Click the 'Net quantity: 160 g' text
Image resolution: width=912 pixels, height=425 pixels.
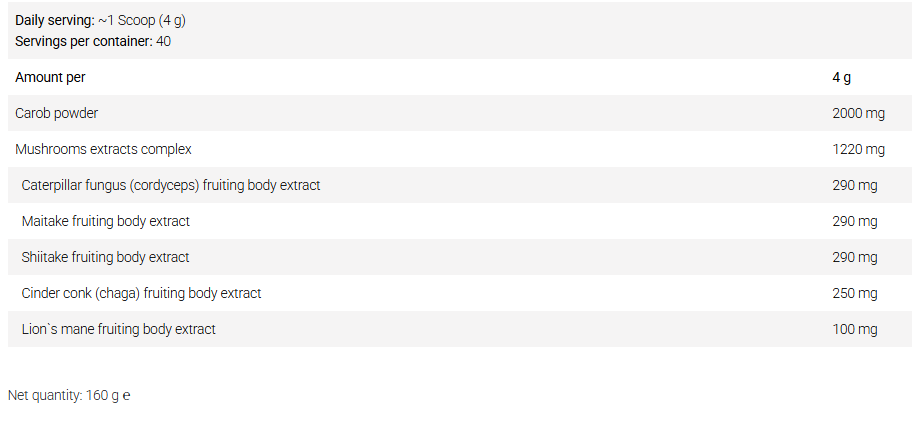(63, 395)
